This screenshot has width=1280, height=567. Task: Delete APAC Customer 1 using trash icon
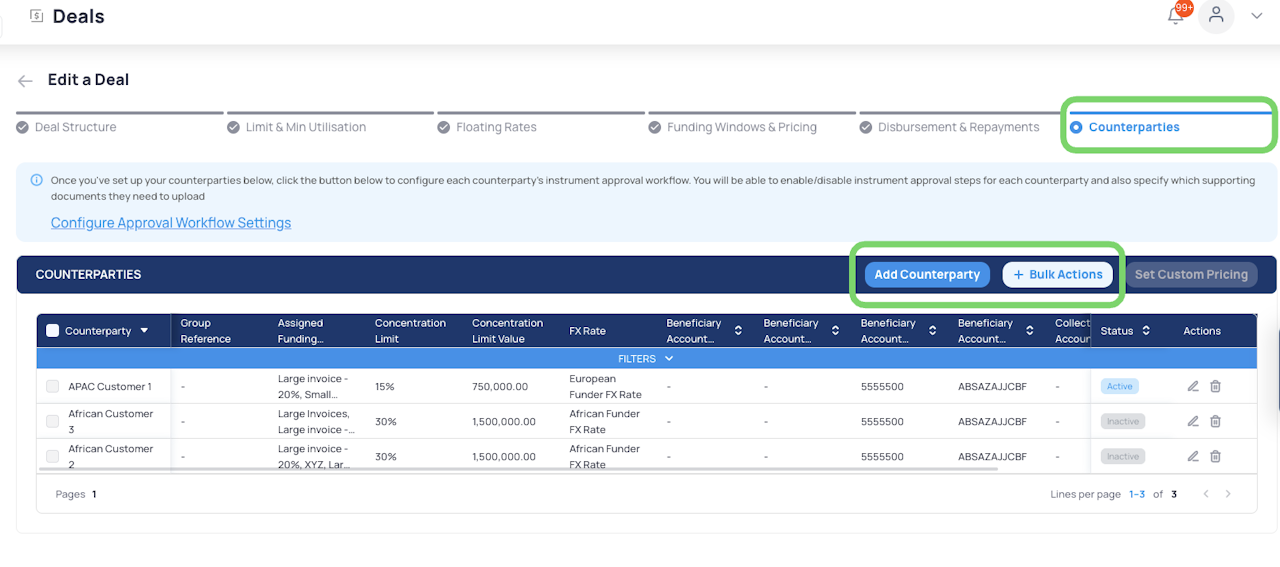point(1216,386)
